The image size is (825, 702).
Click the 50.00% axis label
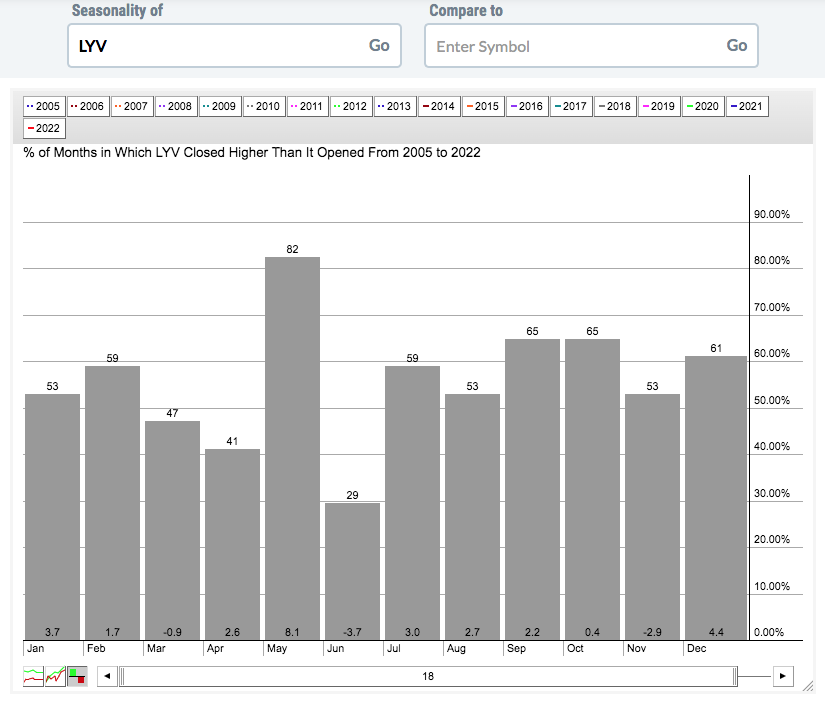click(772, 400)
